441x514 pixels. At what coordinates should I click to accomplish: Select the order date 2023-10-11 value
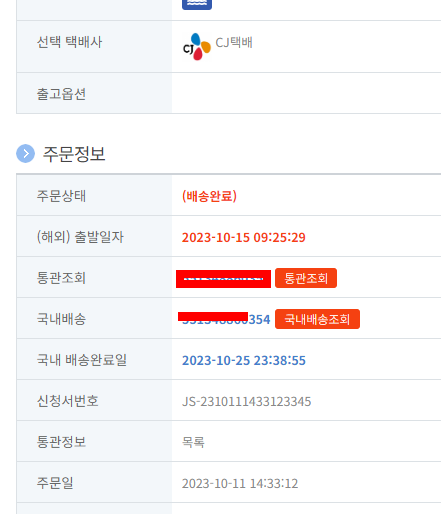(240, 483)
